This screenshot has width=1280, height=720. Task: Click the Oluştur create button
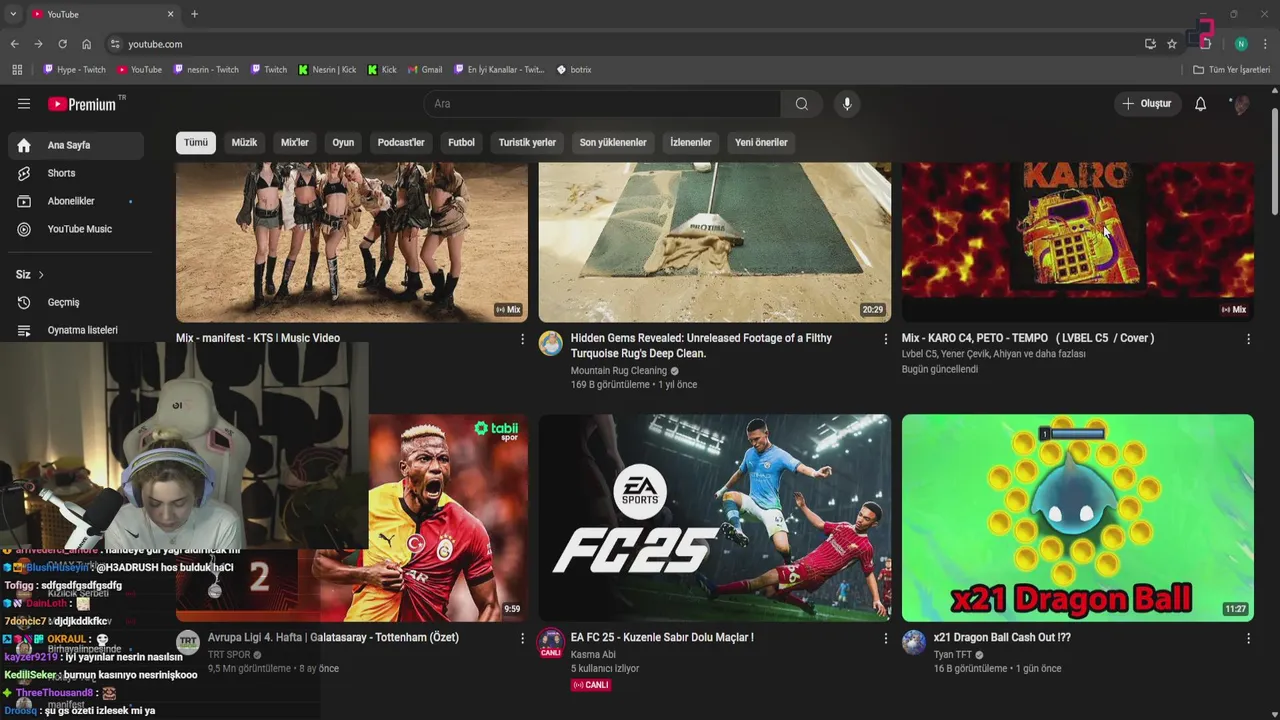point(1148,104)
